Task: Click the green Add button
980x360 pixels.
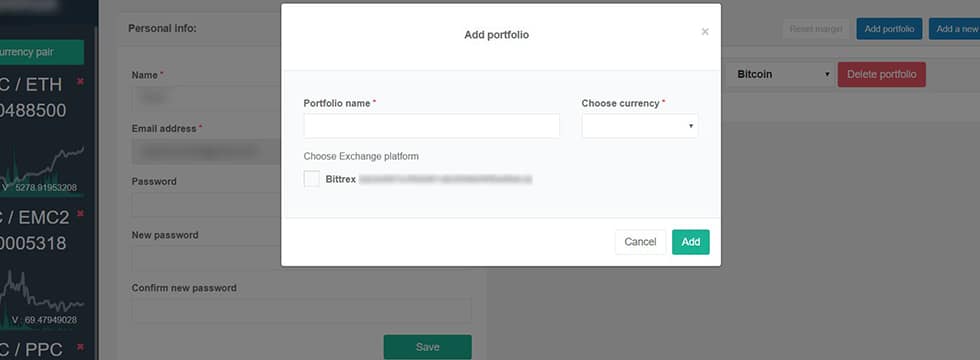Action: pyautogui.click(x=691, y=242)
